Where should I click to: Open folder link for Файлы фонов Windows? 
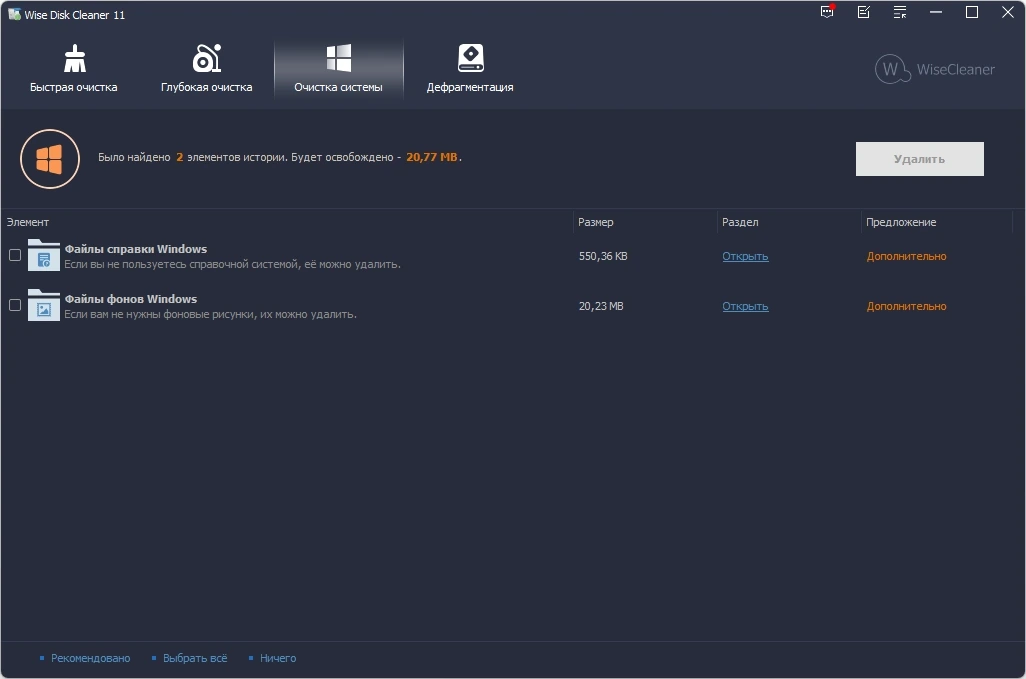click(745, 306)
